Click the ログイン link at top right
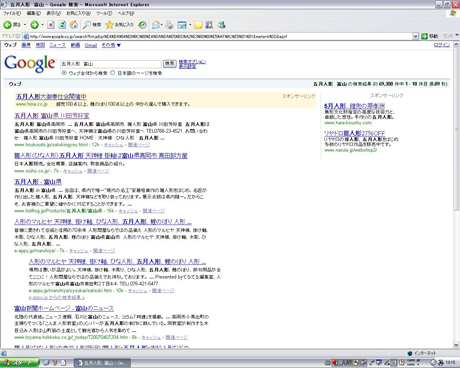This screenshot has width=460, height=368. [442, 45]
